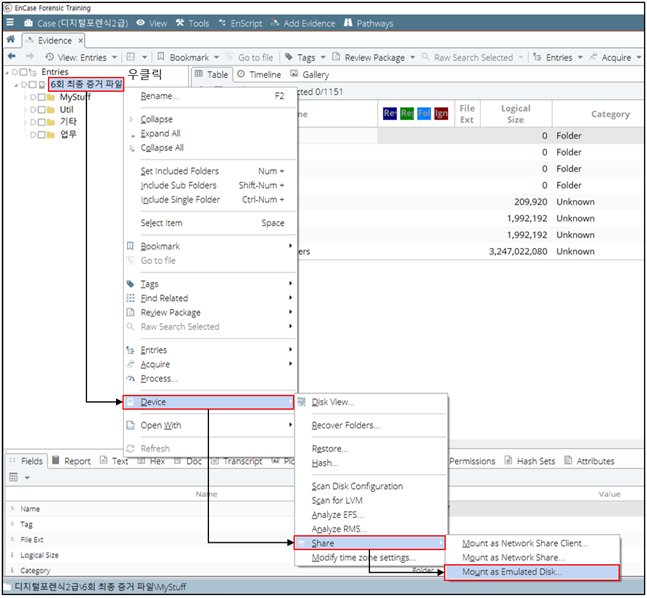Click the grid table icon below Fields

click(14, 477)
